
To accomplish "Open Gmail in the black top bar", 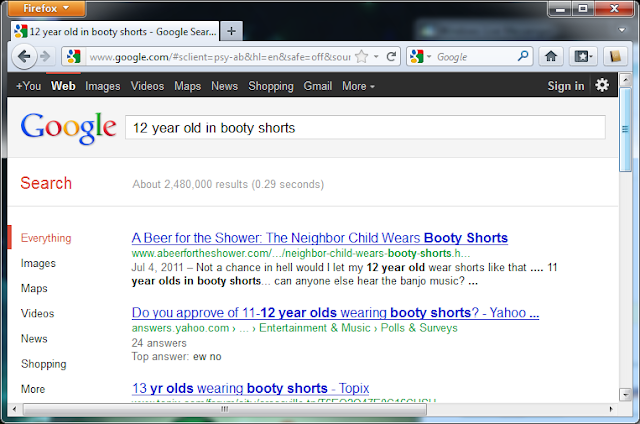I will [317, 86].
